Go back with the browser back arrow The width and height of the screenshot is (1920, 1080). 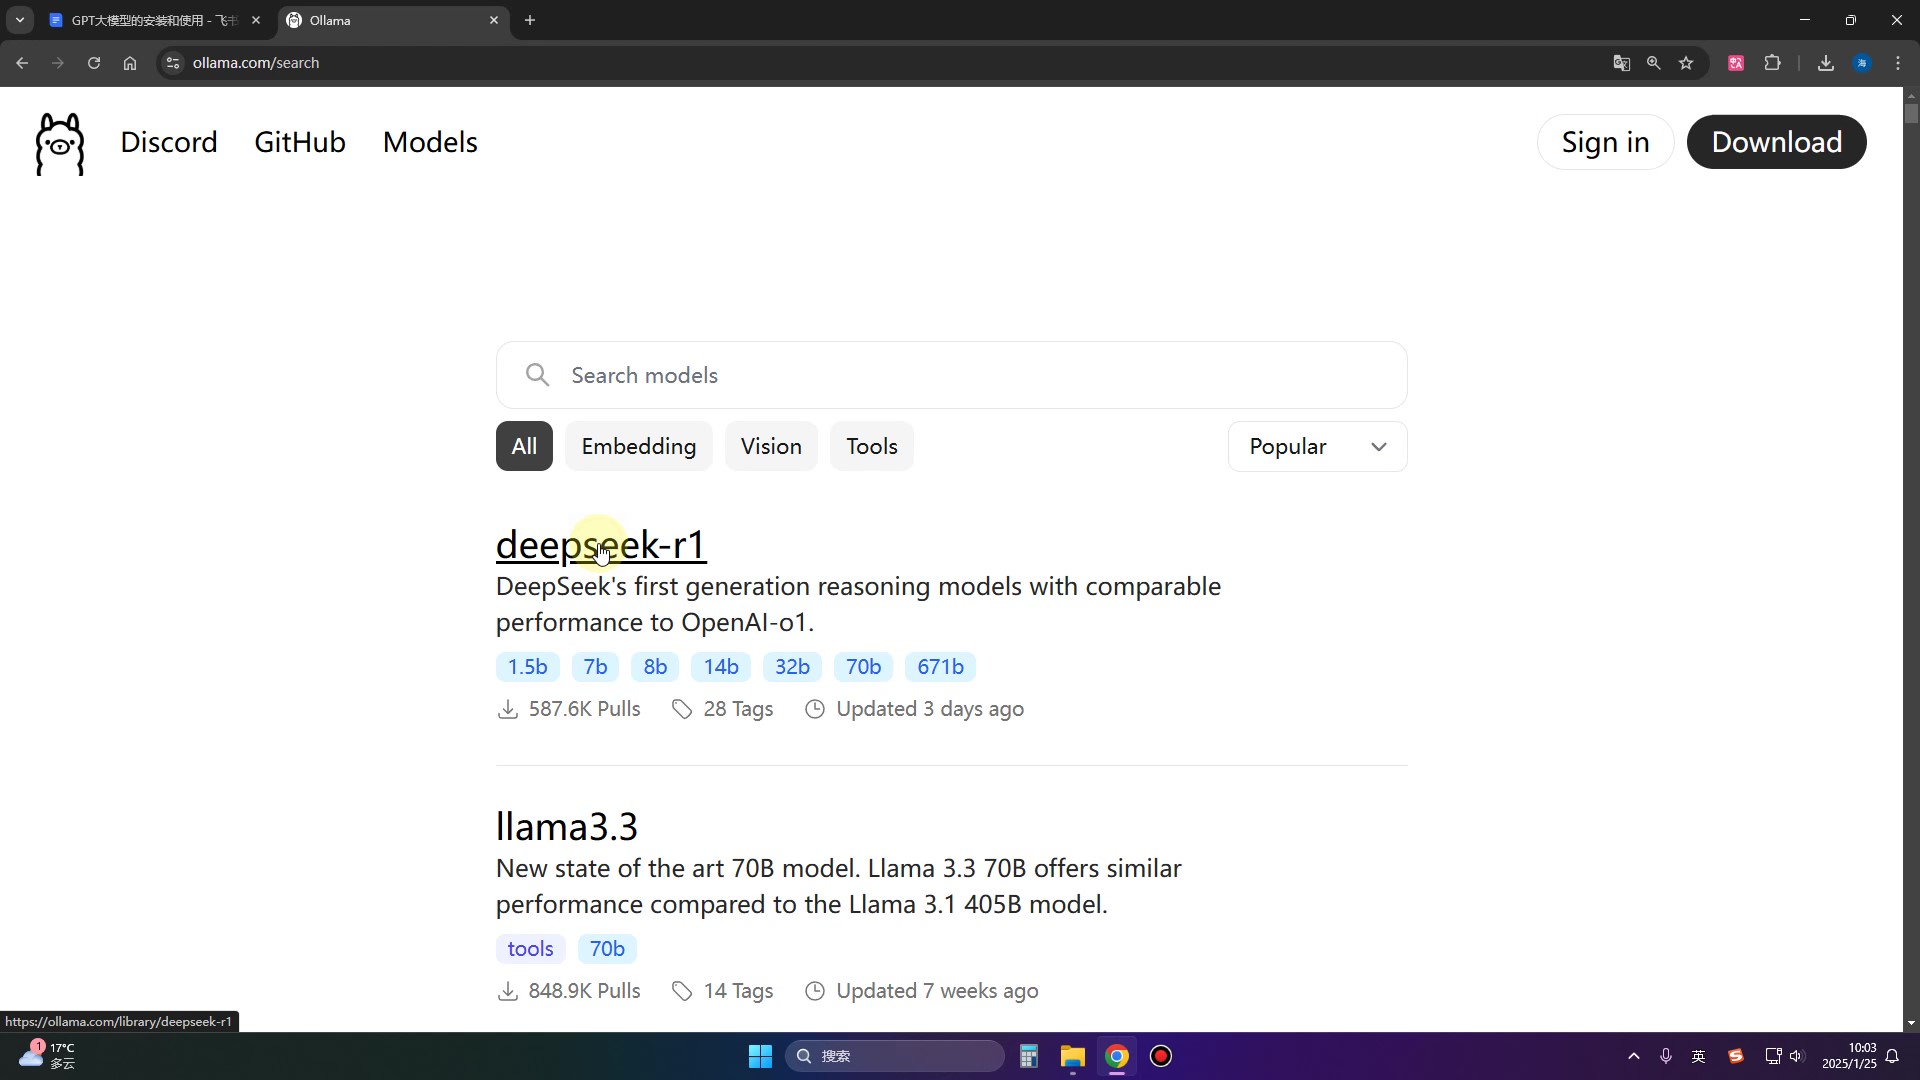click(22, 63)
